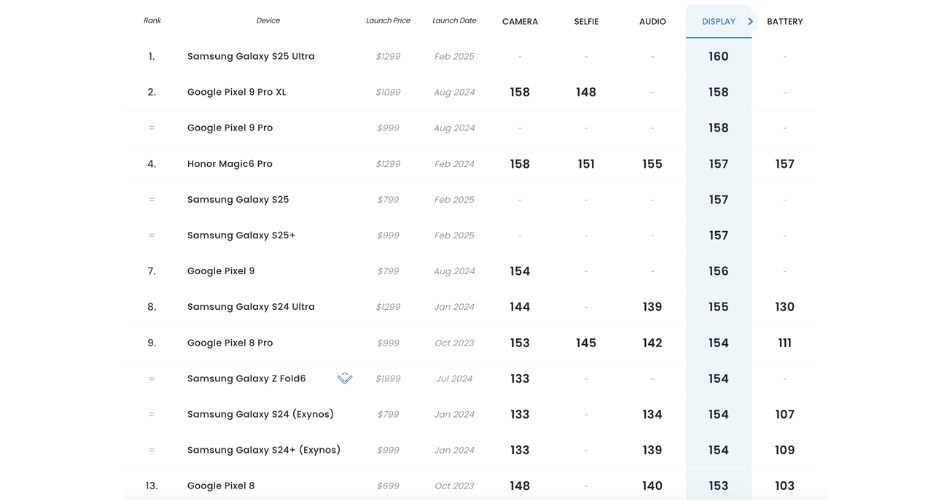Open the Samsung Galaxy S25+ row link
This screenshot has height=500, width=952.
pyautogui.click(x=241, y=235)
